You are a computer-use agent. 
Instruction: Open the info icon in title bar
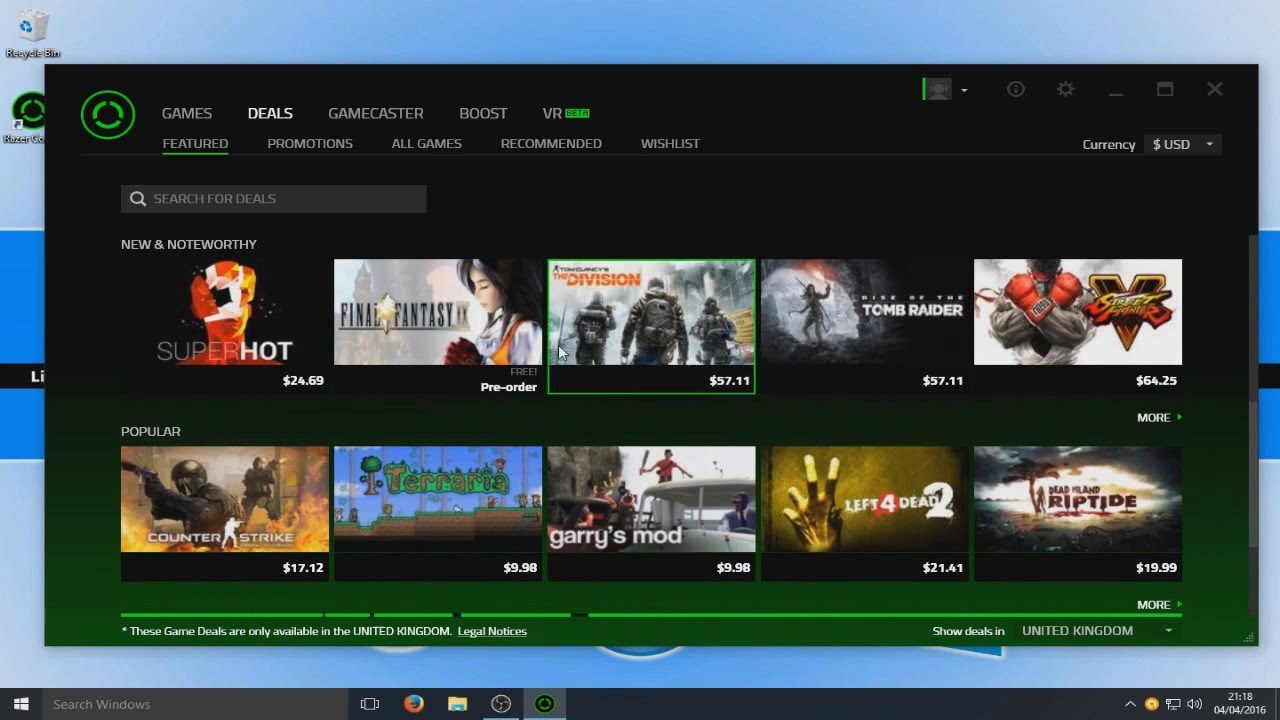click(x=1016, y=89)
